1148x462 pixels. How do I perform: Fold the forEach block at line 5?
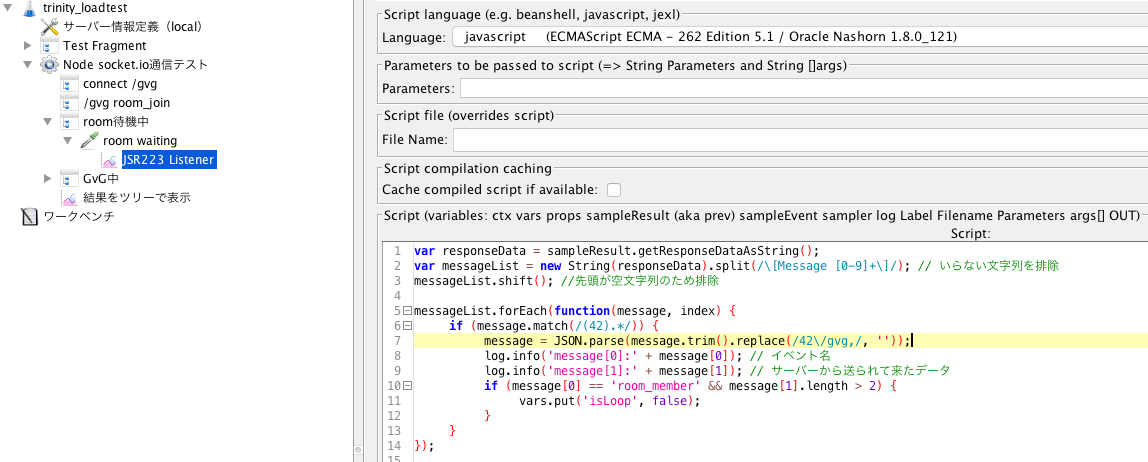point(407,310)
